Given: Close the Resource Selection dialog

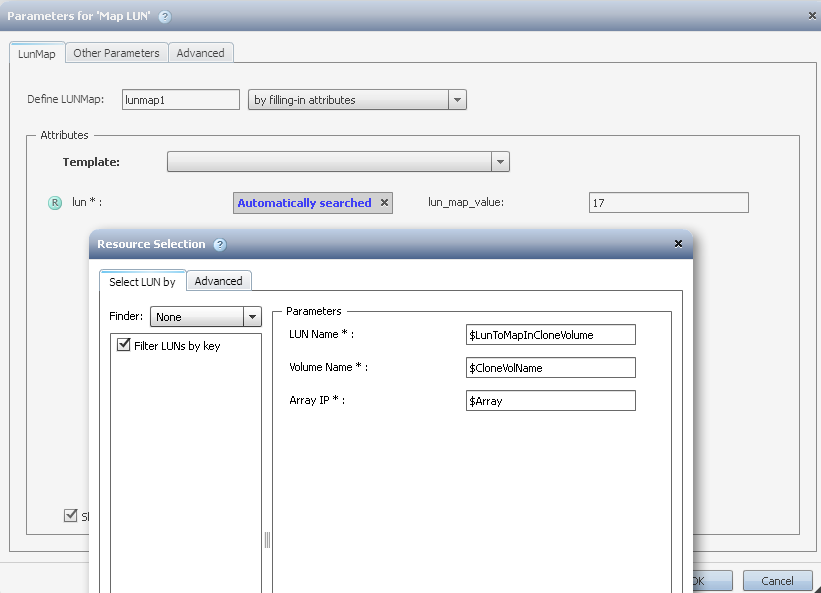Looking at the screenshot, I should point(678,244).
